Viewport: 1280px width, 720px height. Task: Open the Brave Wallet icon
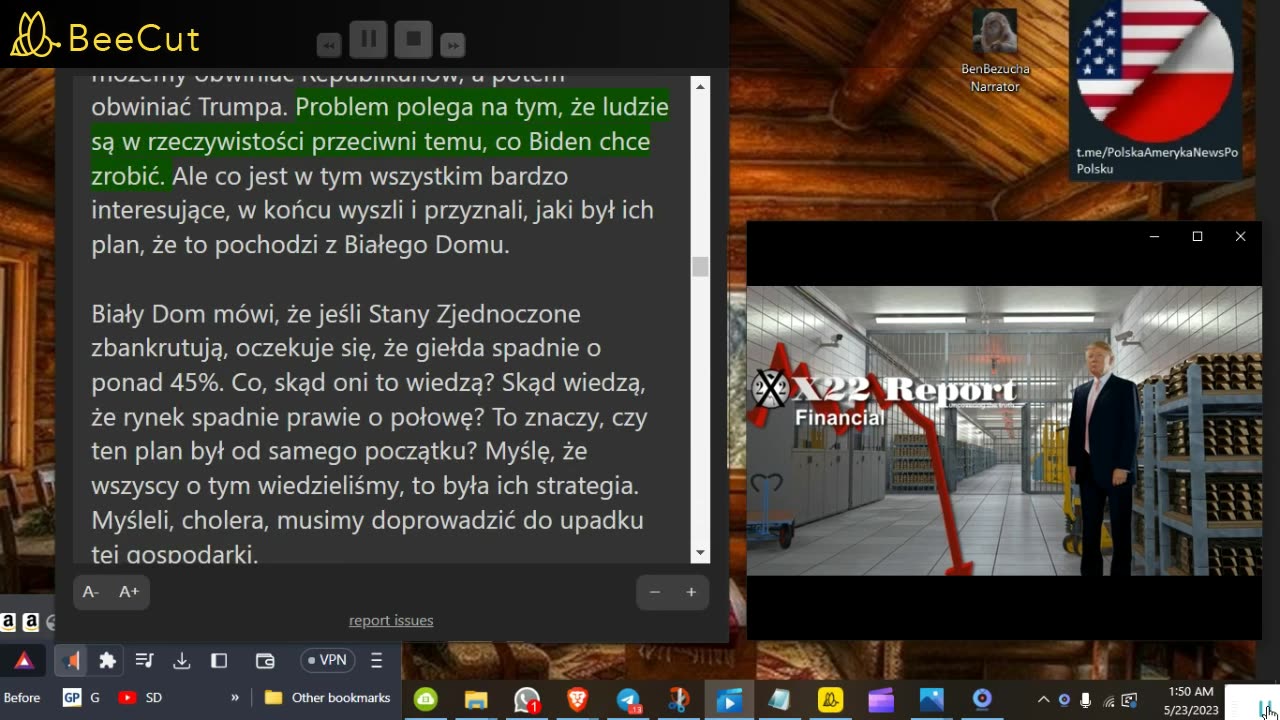pos(265,660)
